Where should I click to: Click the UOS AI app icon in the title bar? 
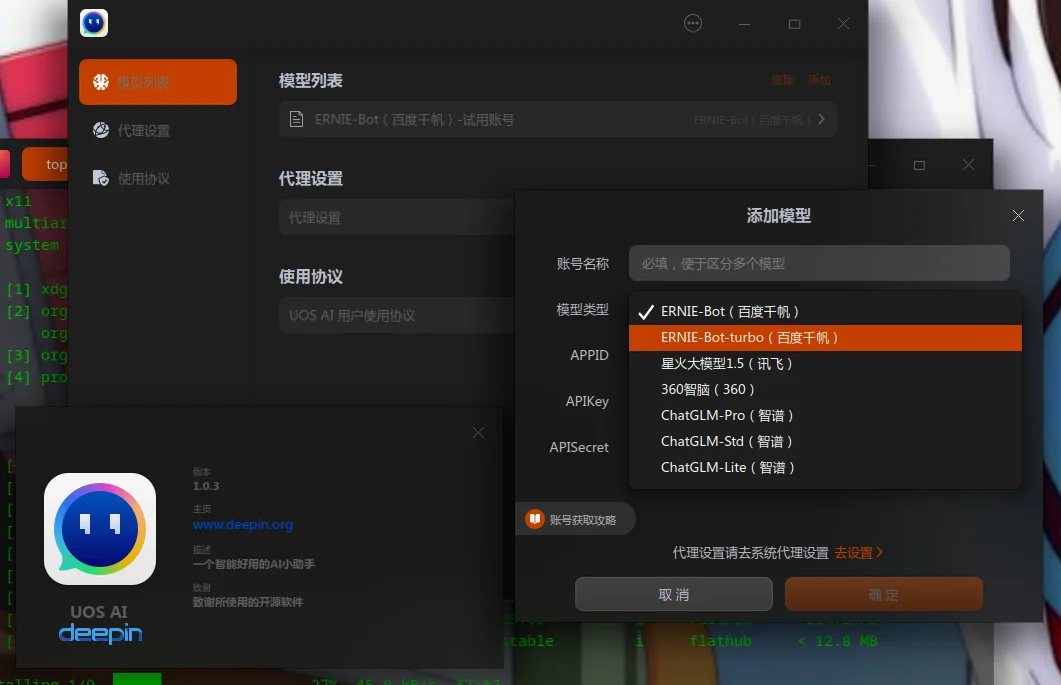93,23
